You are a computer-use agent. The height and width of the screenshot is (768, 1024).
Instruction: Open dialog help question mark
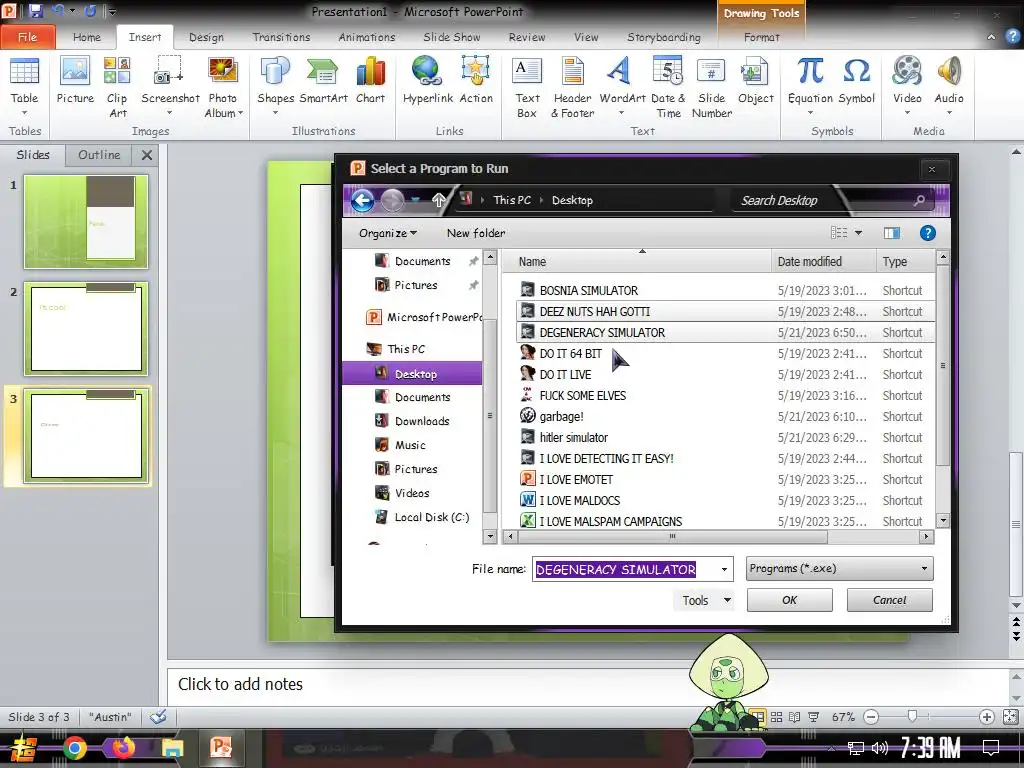tap(927, 233)
